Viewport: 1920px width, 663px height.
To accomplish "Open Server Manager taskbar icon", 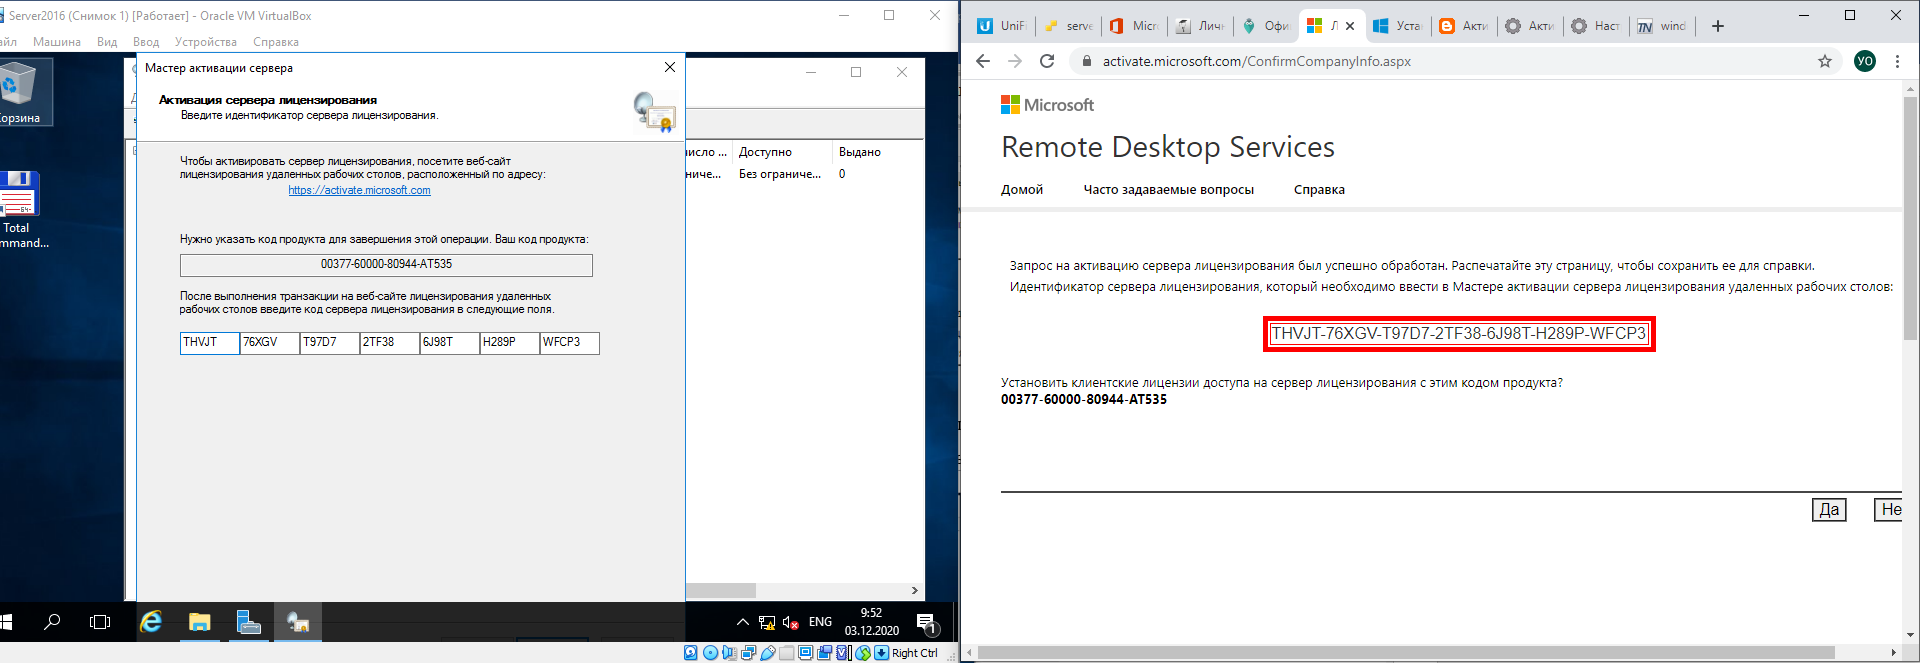I will coord(248,622).
